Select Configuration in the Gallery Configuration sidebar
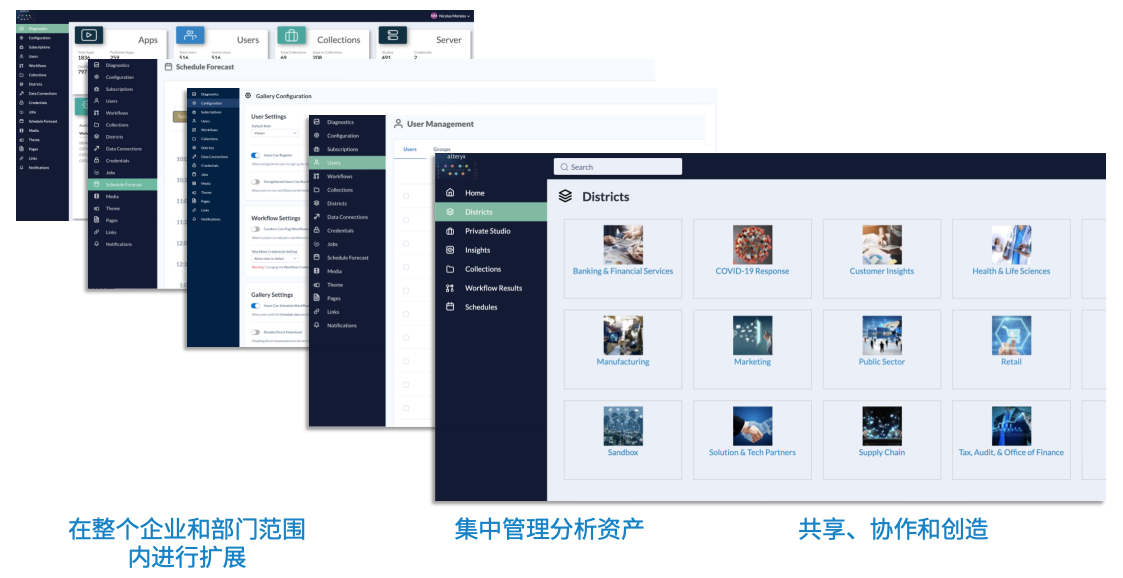Image resolution: width=1123 pixels, height=578 pixels. click(x=213, y=103)
